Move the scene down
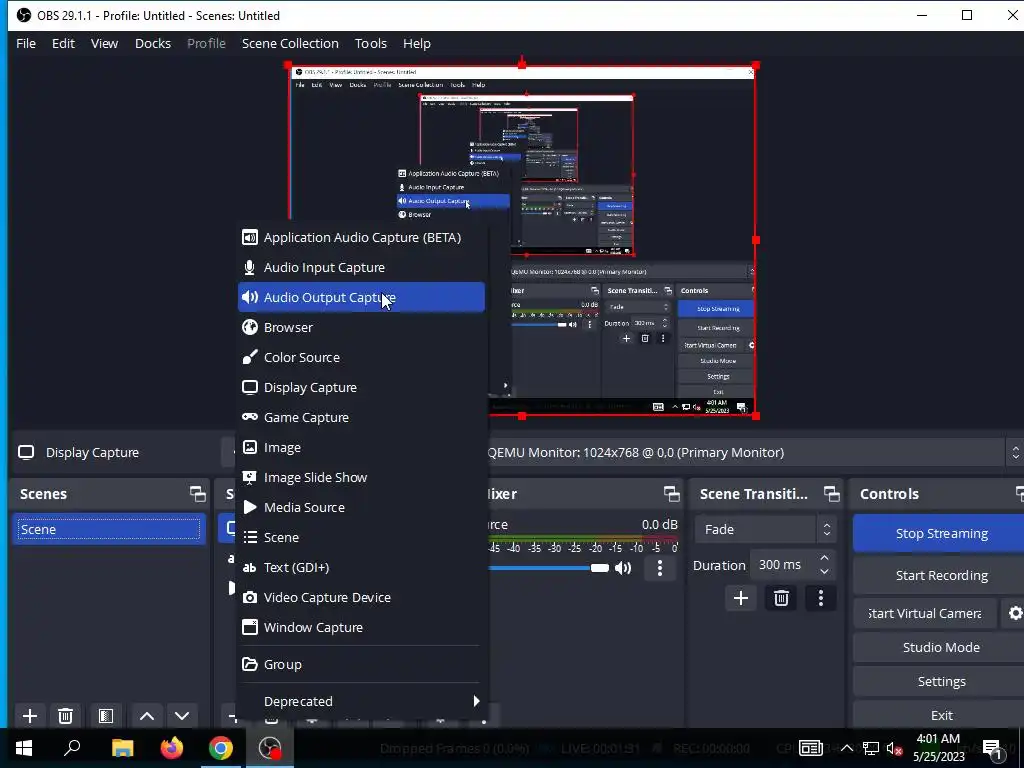This screenshot has width=1024, height=768. [182, 716]
